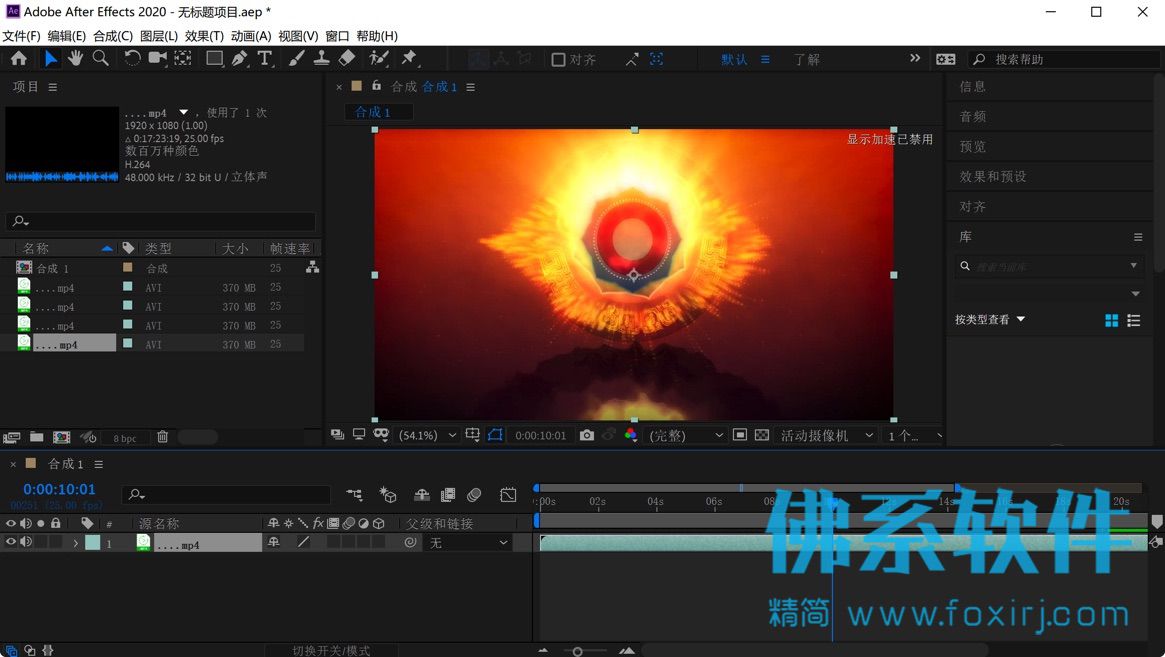This screenshot has width=1165, height=657.
Task: Select the Rectangle shape tool
Action: click(x=215, y=59)
